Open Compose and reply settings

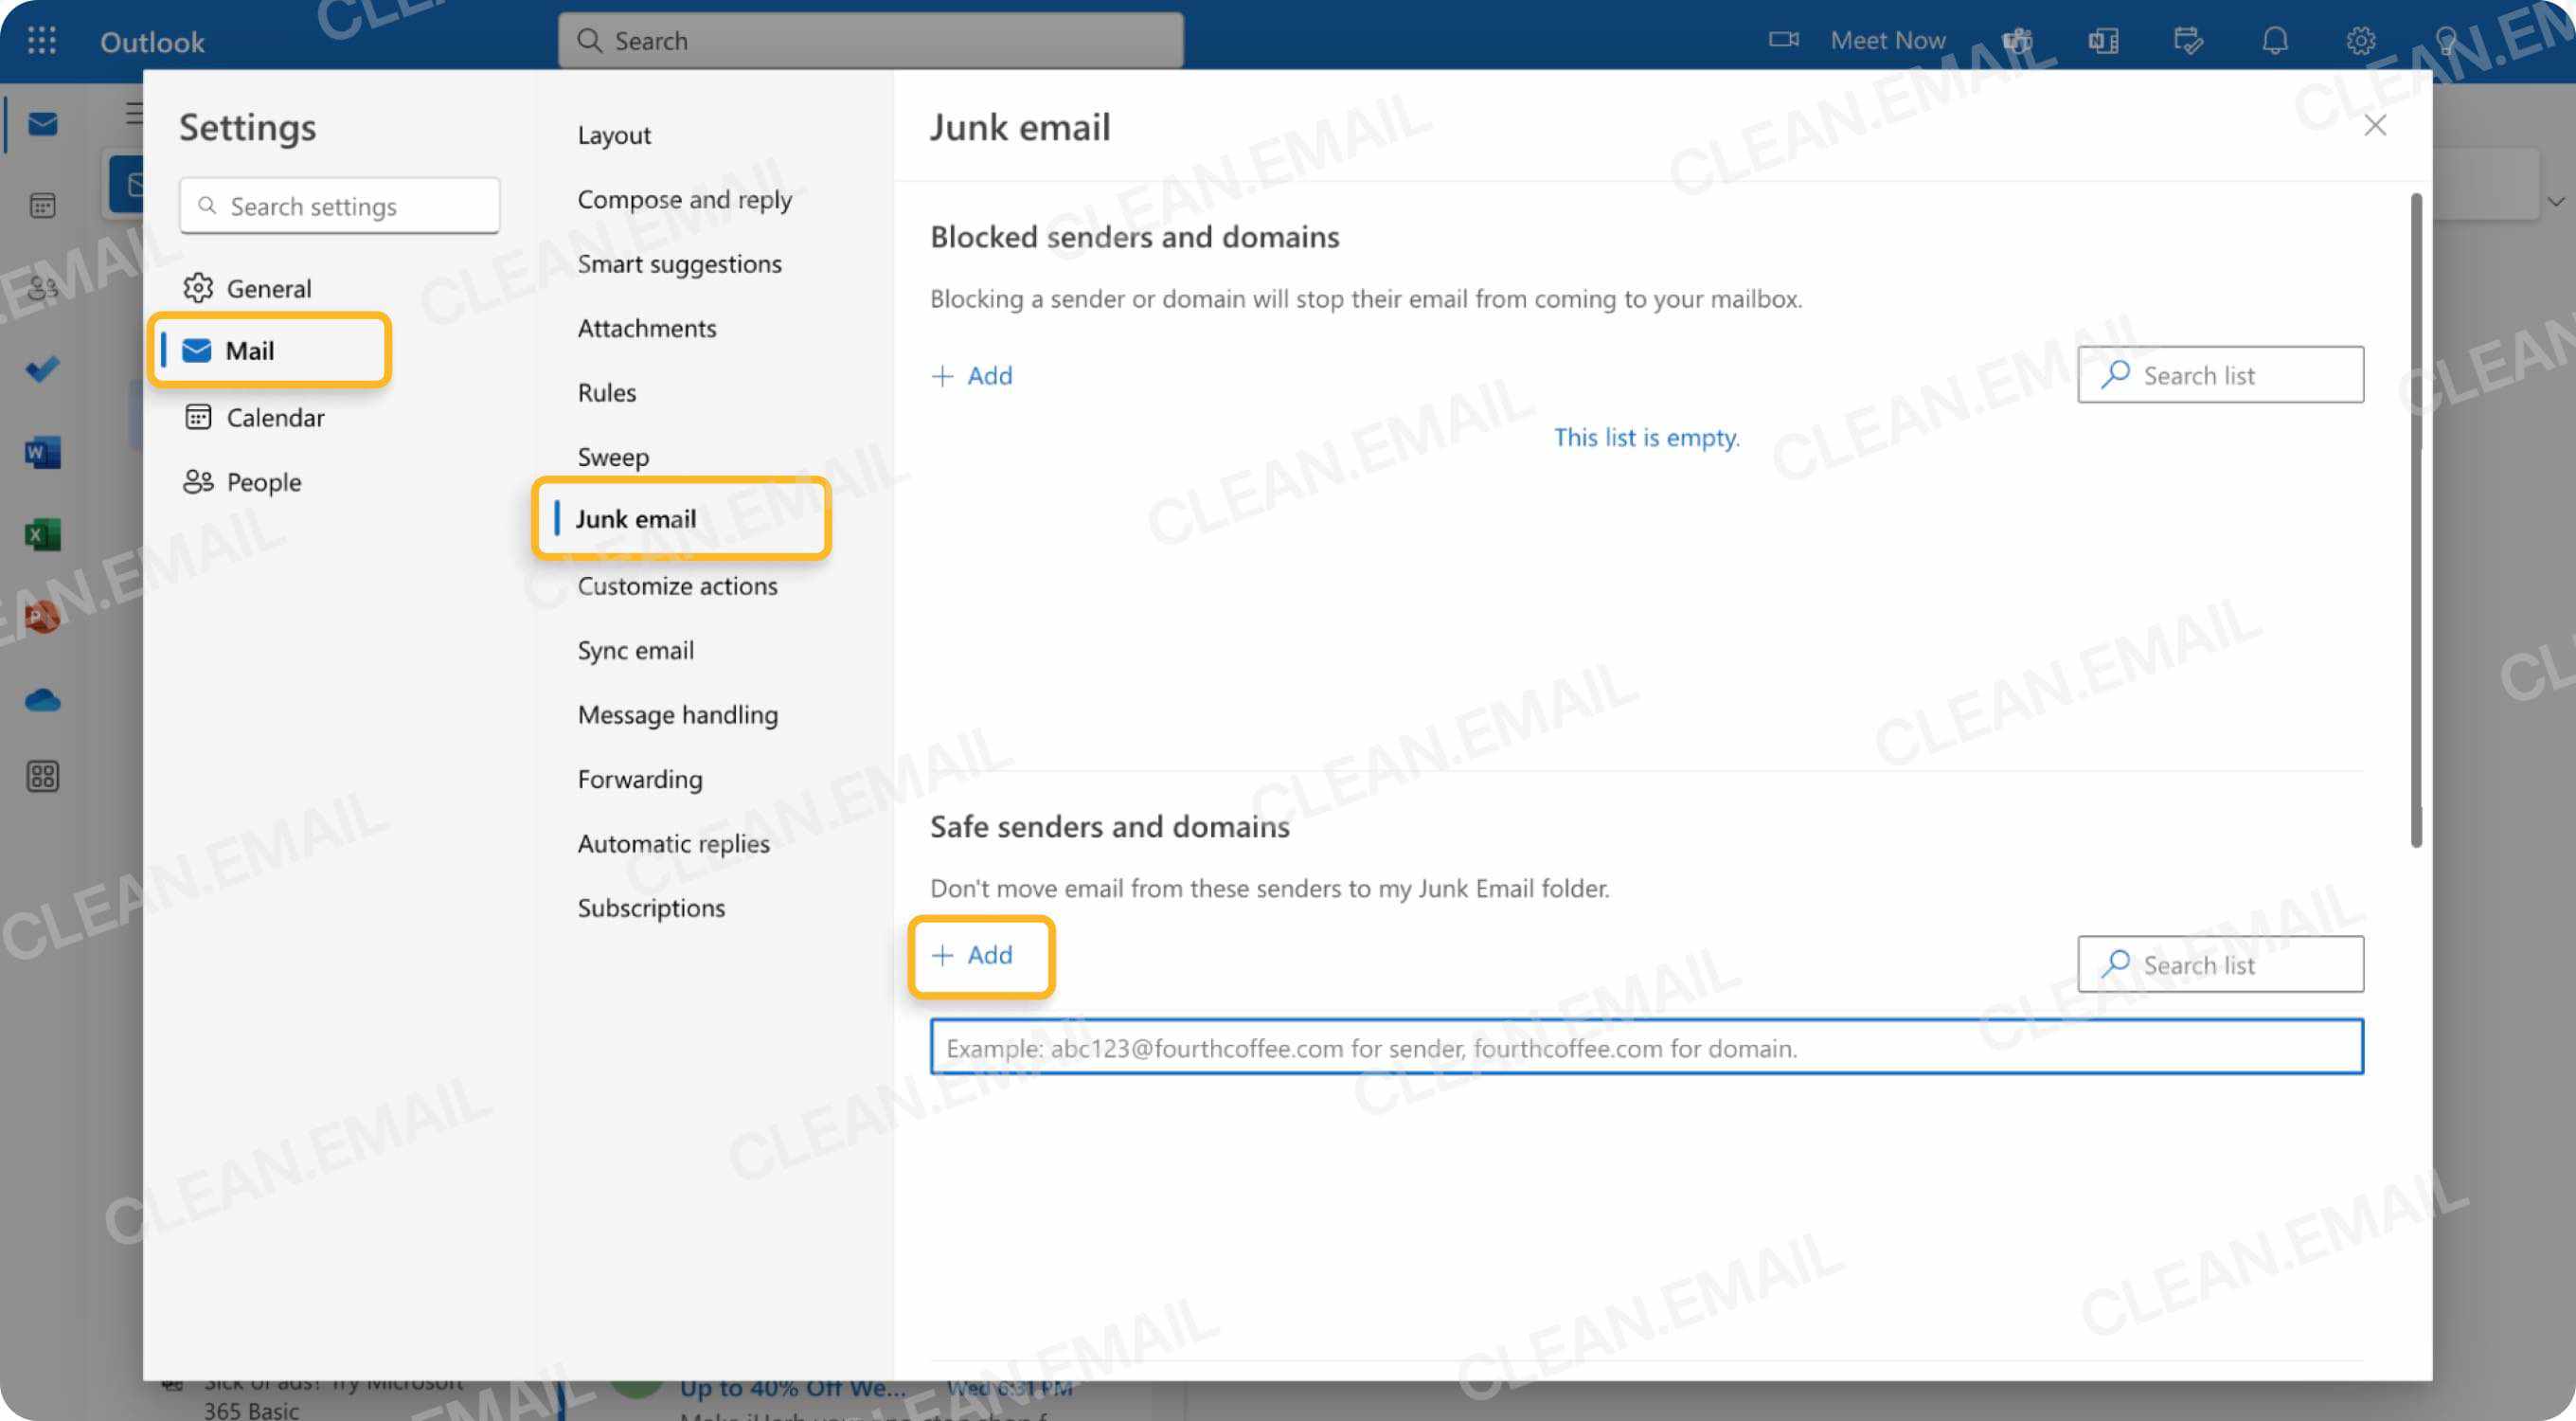tap(685, 199)
